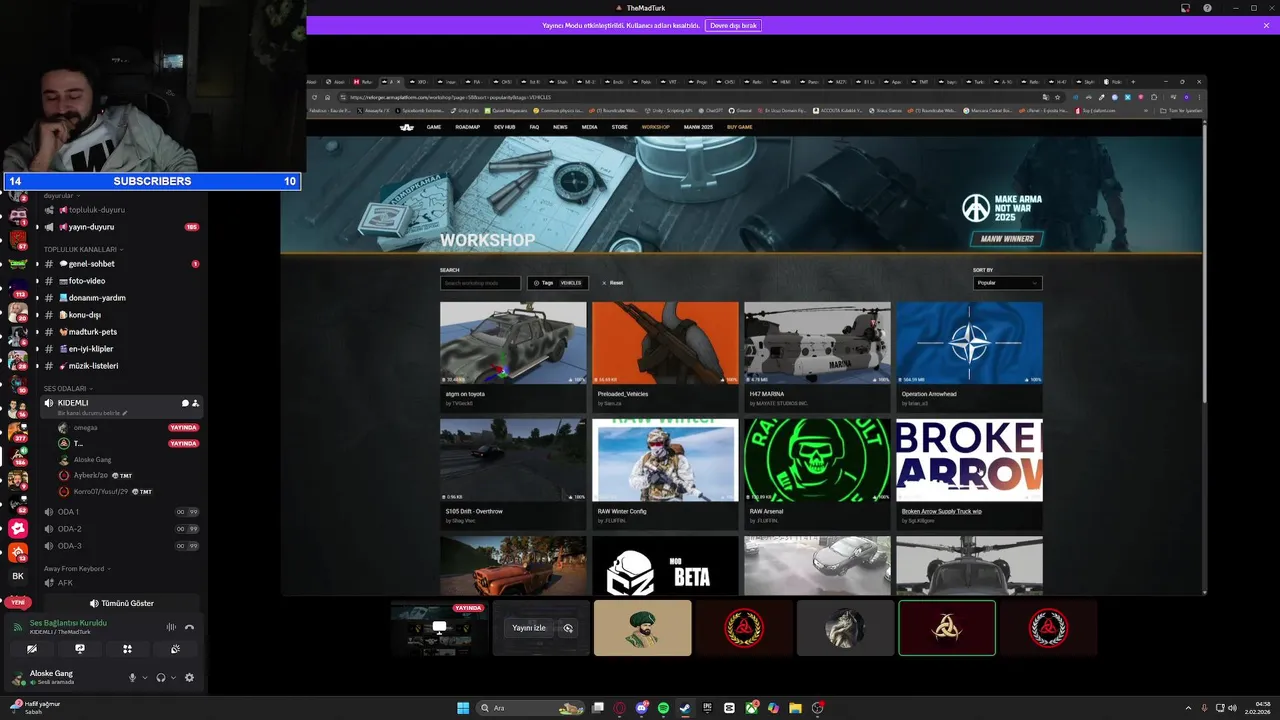Open the müzik-listeleri channel
This screenshot has height=720, width=1280.
(120, 366)
